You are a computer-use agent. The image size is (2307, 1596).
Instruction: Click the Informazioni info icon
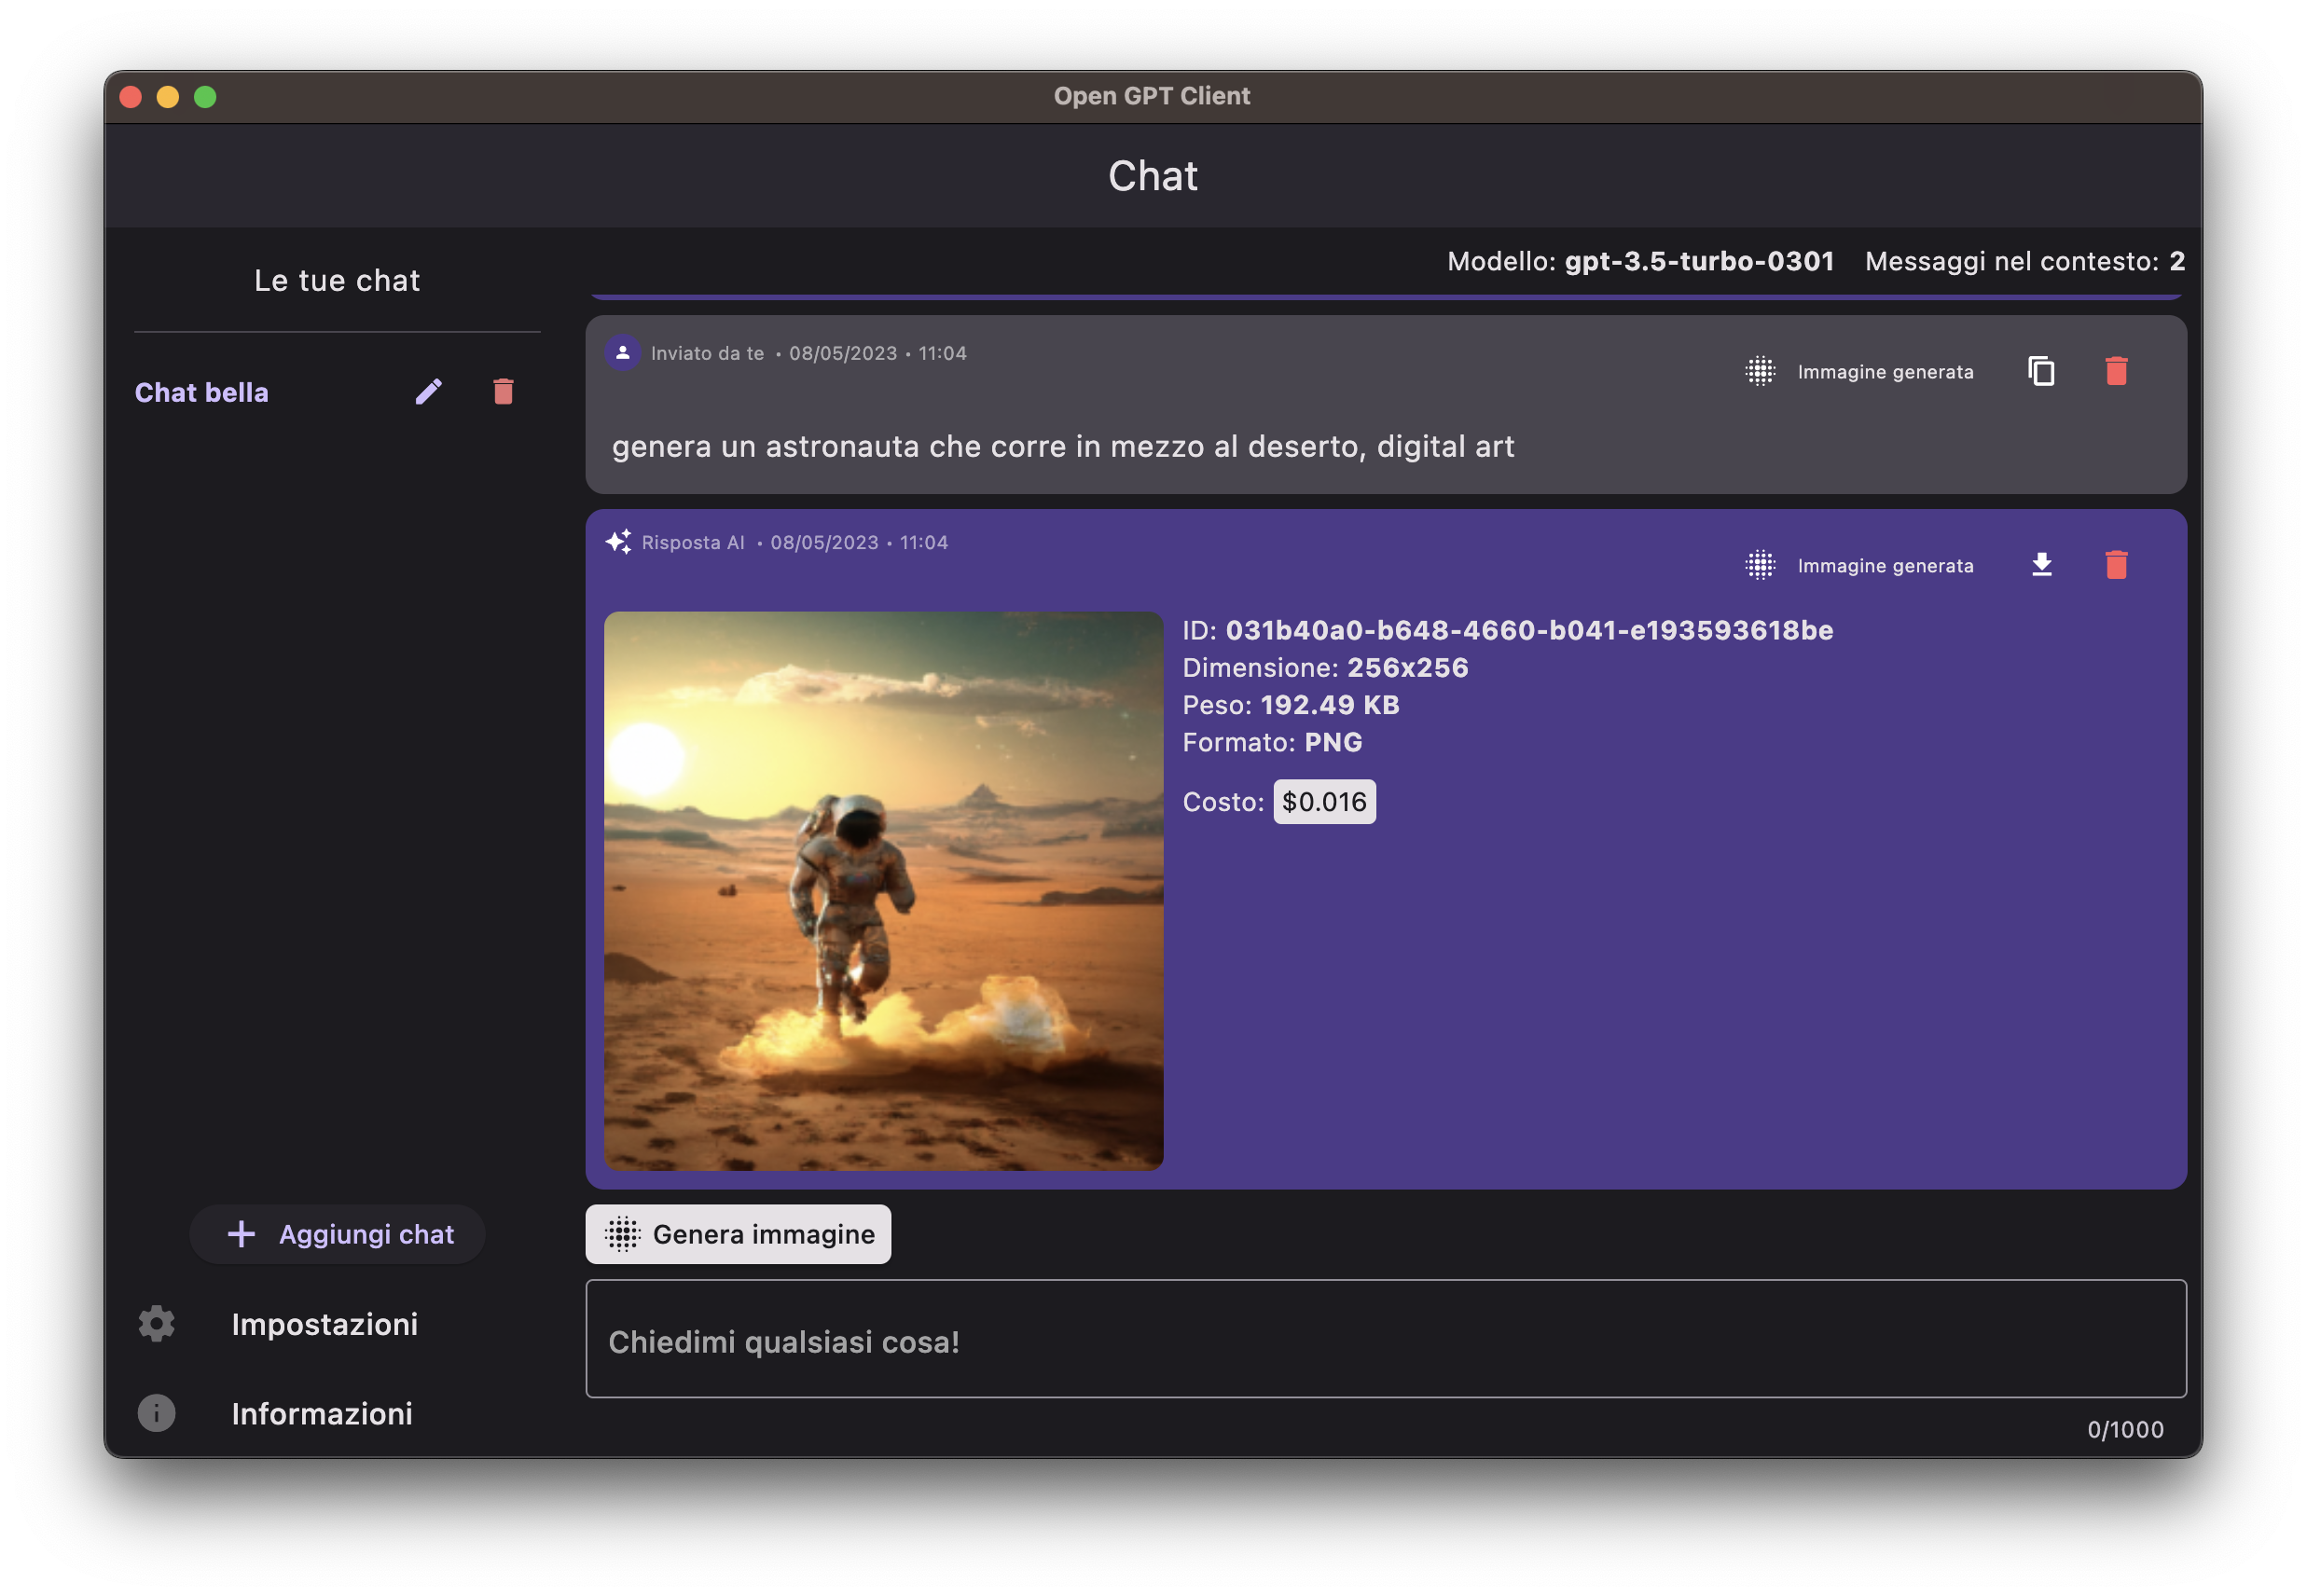point(157,1413)
